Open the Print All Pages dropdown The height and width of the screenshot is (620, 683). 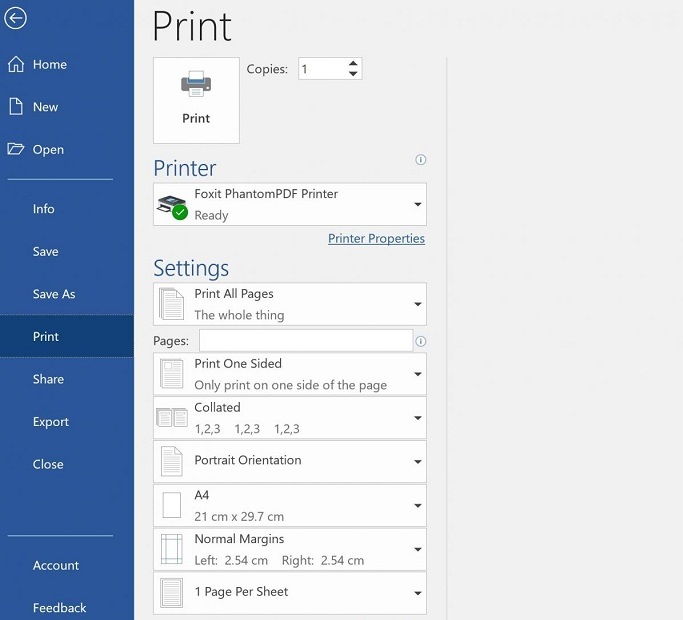(x=290, y=304)
